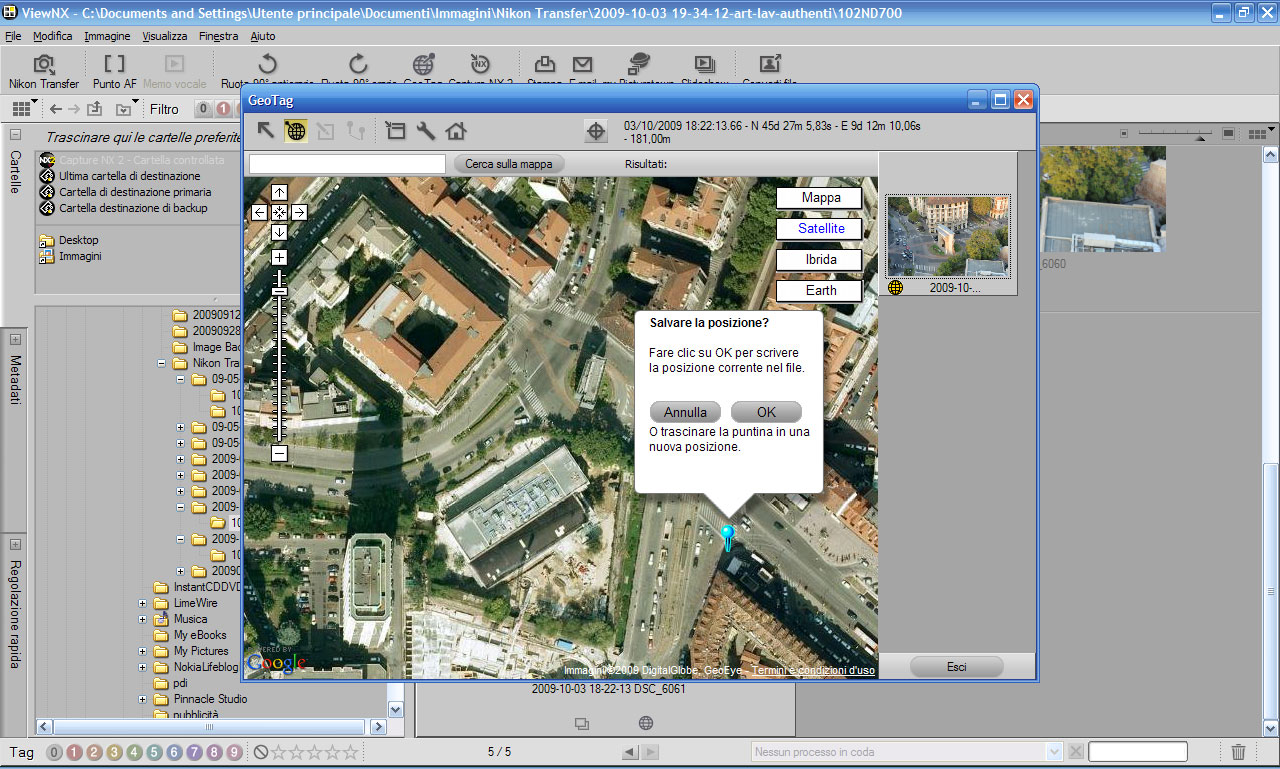The height and width of the screenshot is (769, 1280).
Task: Select the arrow pointer tool in GeoTag
Action: click(x=266, y=130)
